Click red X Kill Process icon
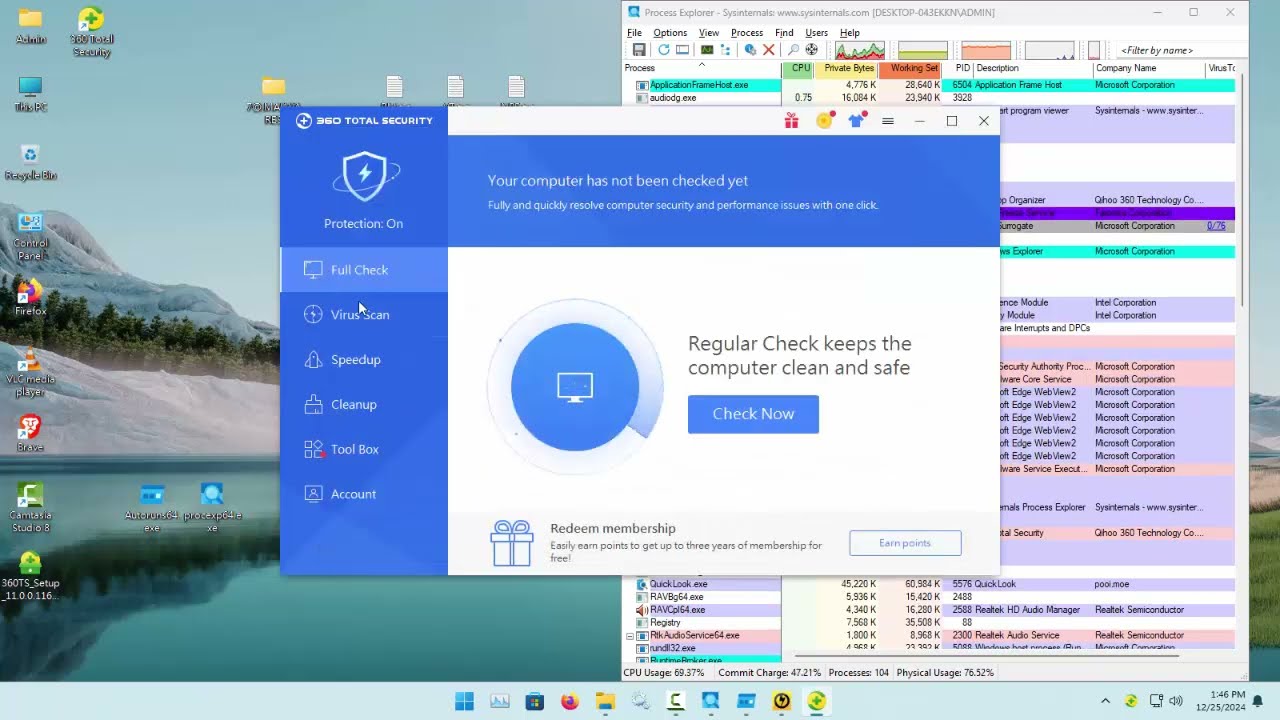 pyautogui.click(x=769, y=50)
